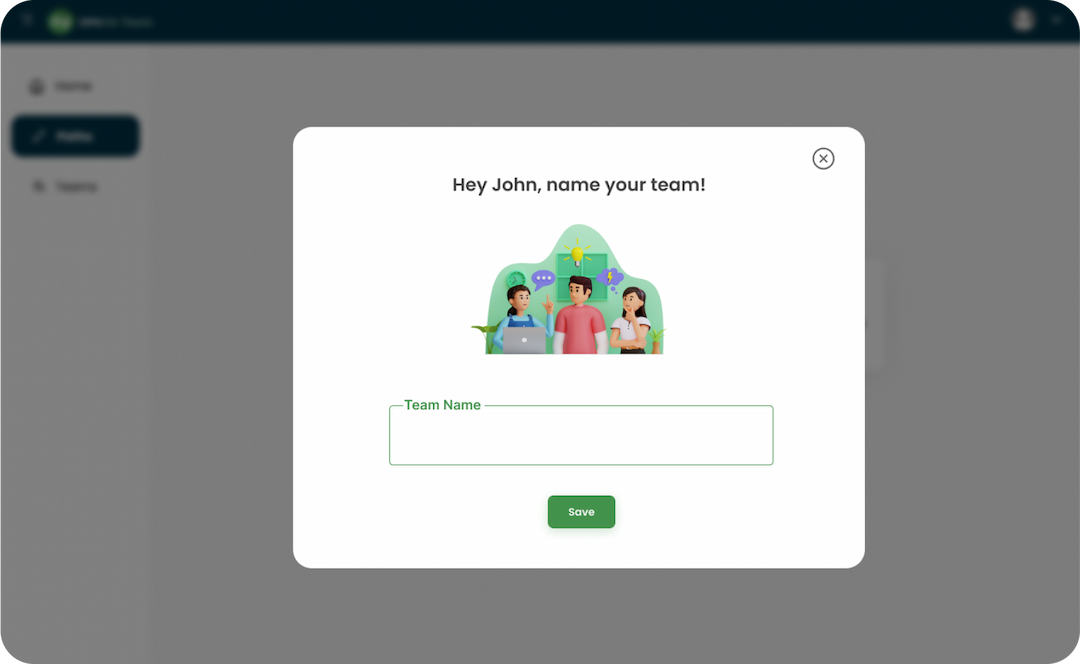Image resolution: width=1080 pixels, height=664 pixels.
Task: Expand the chevron next to the avatar
Action: click(x=1056, y=20)
